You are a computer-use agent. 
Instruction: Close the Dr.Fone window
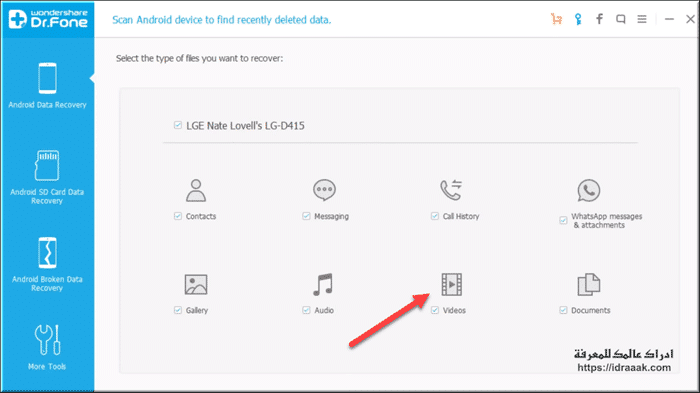(x=690, y=19)
